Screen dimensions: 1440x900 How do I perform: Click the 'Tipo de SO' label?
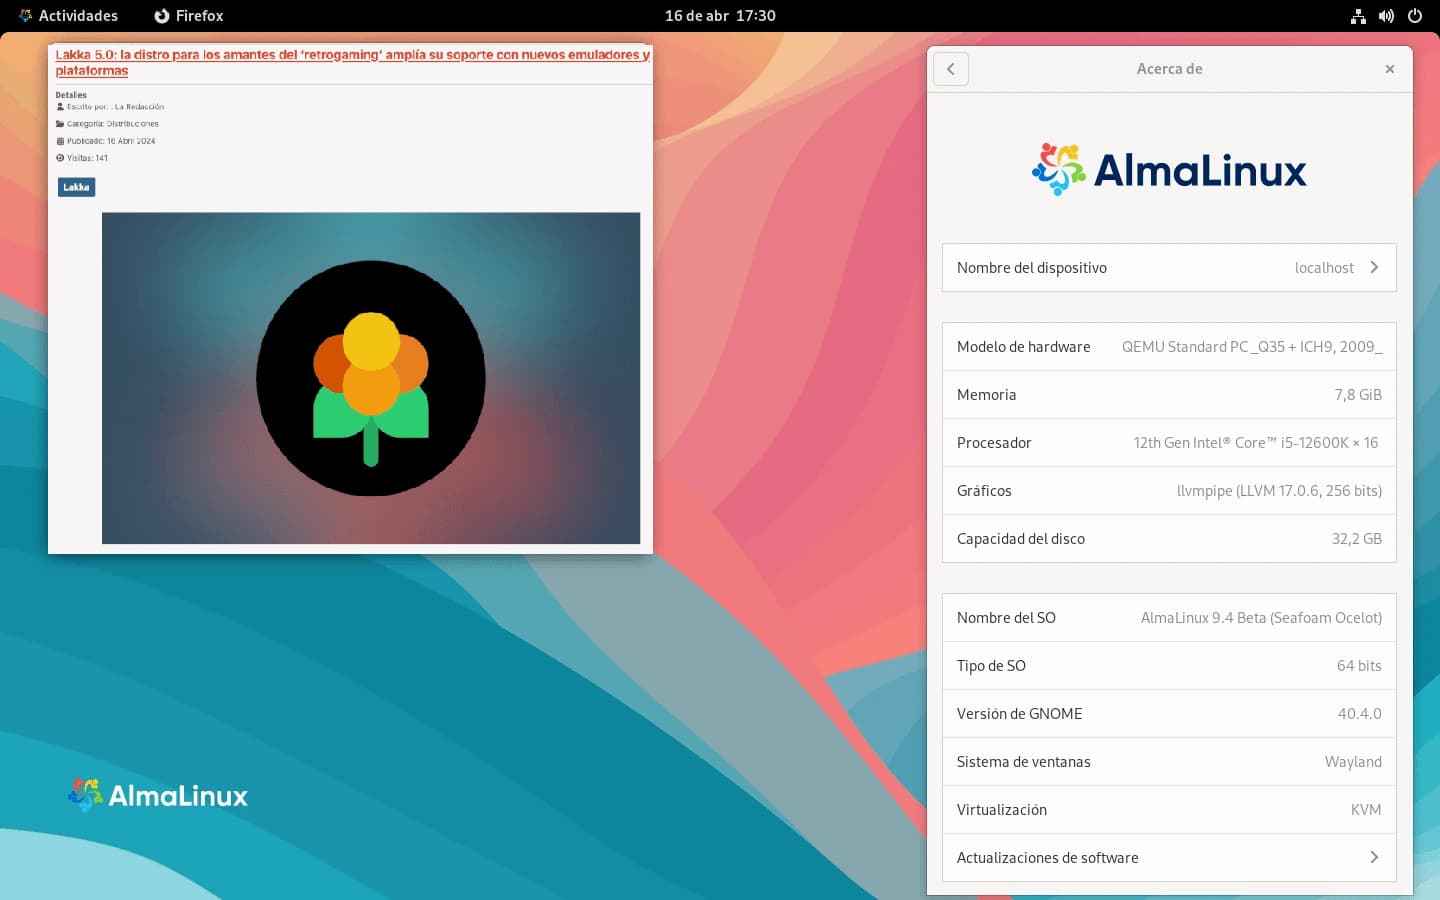991,666
